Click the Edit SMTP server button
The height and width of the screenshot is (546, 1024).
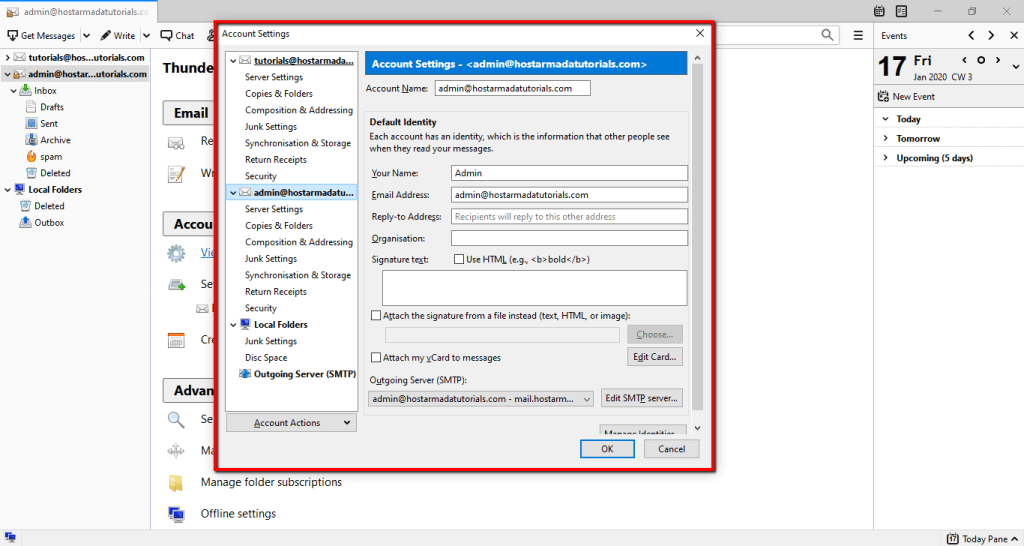click(642, 398)
